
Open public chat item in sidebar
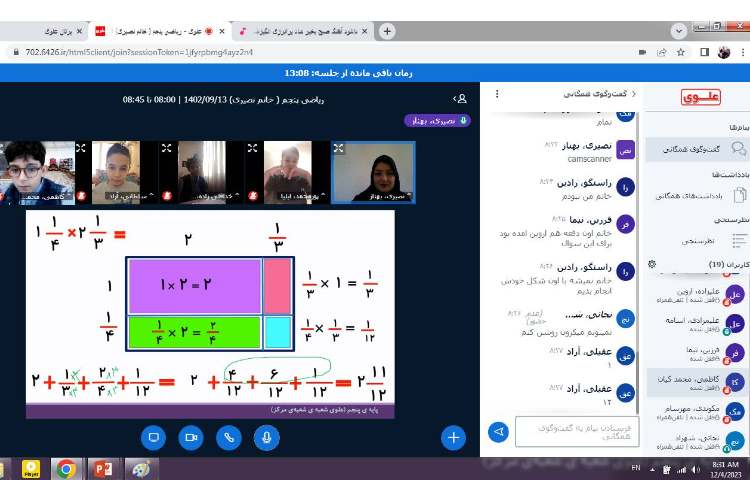(x=697, y=149)
